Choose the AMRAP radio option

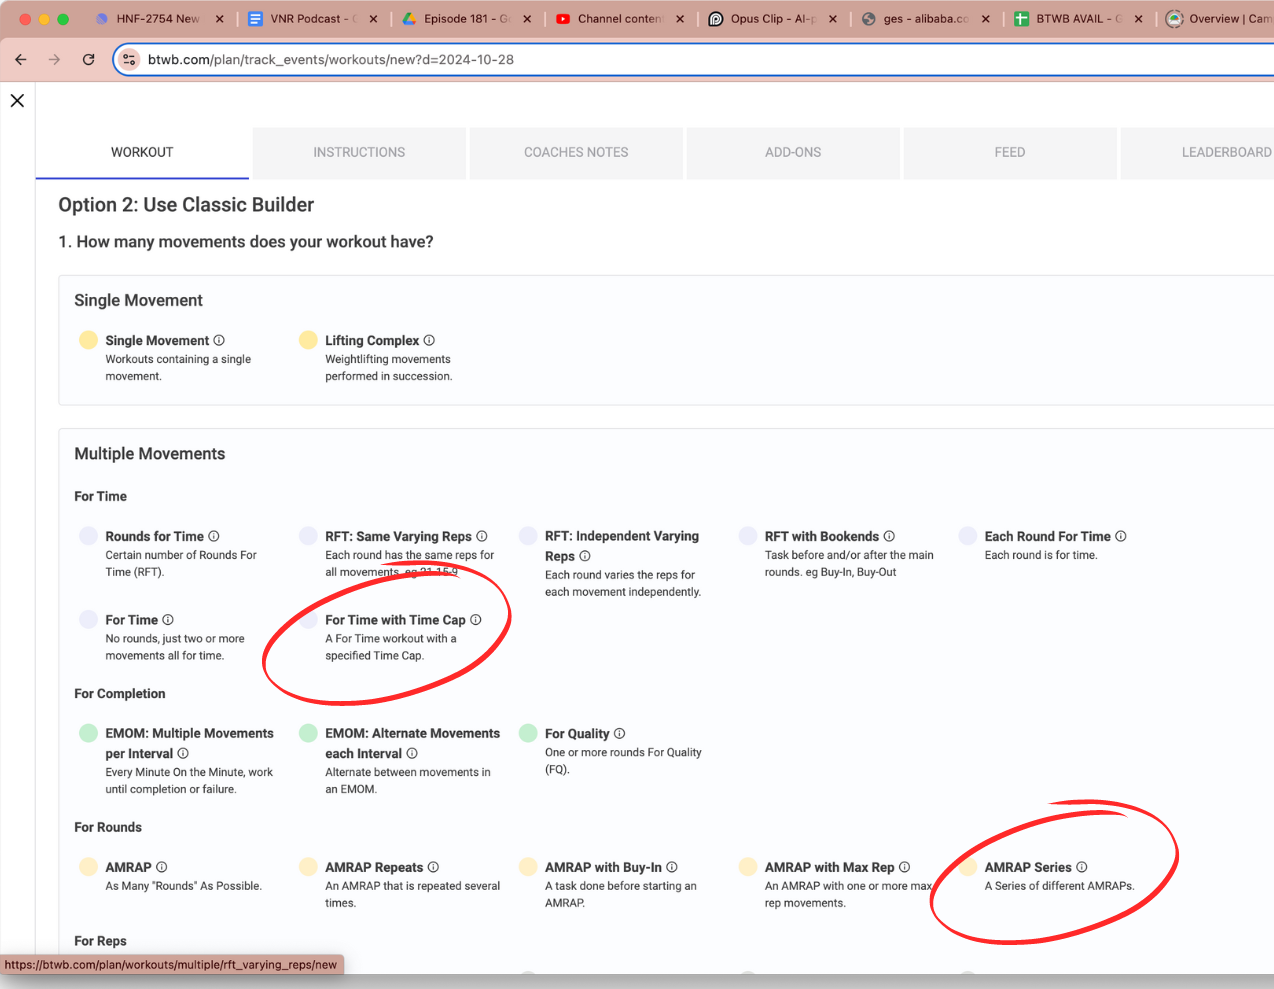click(89, 867)
